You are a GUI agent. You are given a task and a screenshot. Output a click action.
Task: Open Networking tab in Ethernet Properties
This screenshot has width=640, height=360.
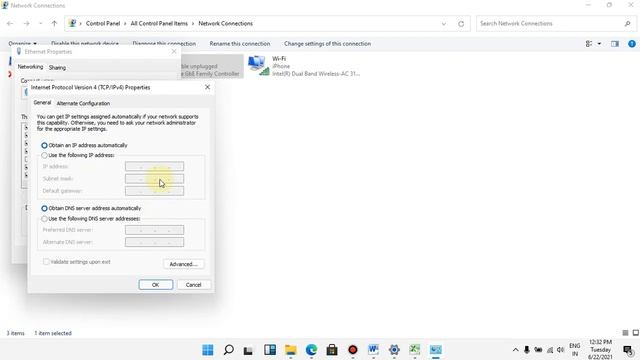[30, 67]
